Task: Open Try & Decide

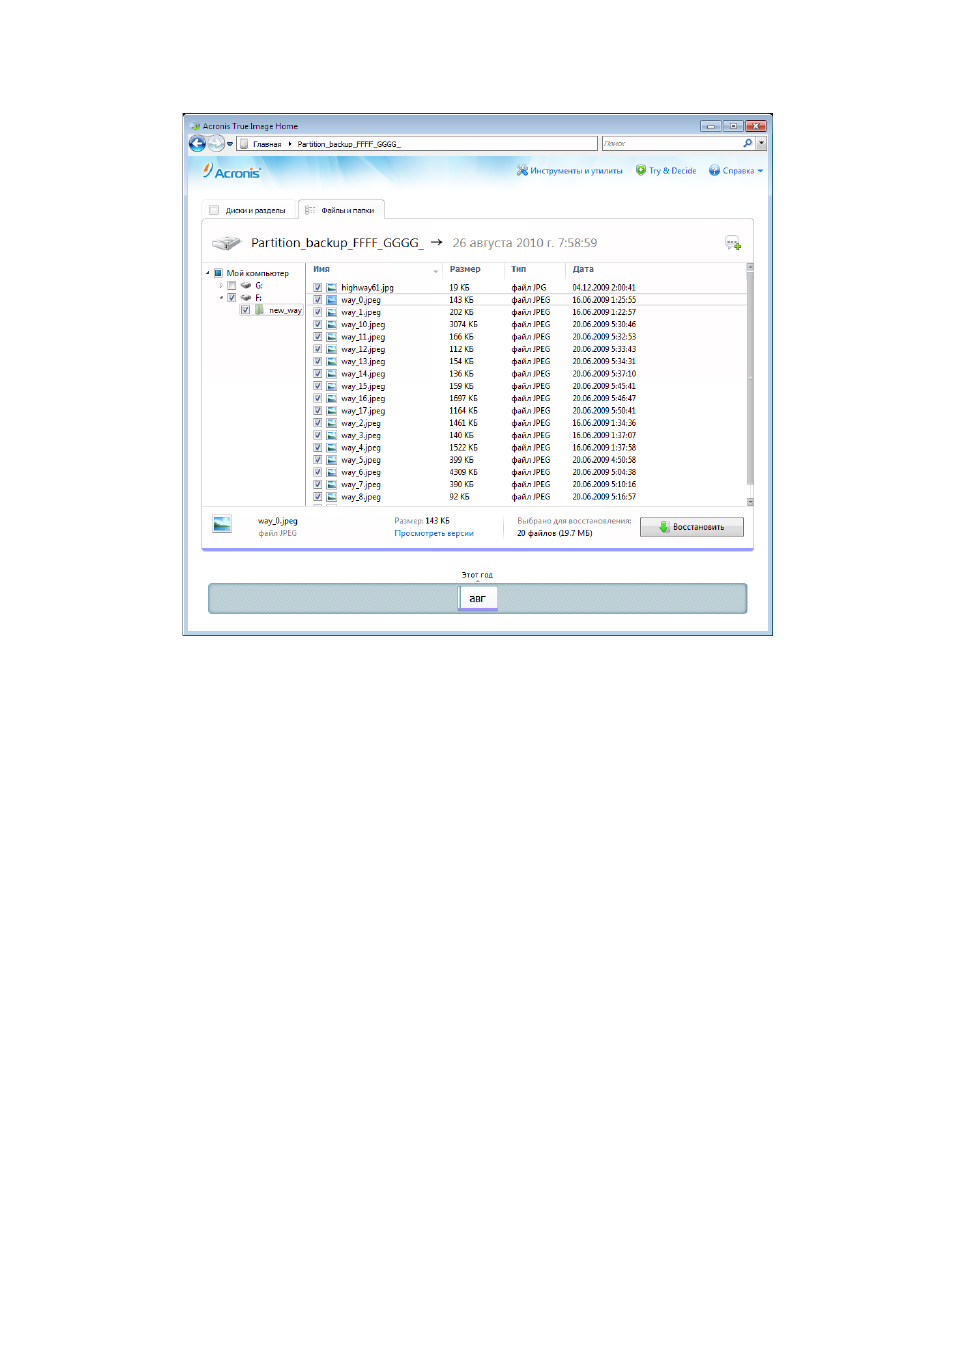Action: click(666, 171)
